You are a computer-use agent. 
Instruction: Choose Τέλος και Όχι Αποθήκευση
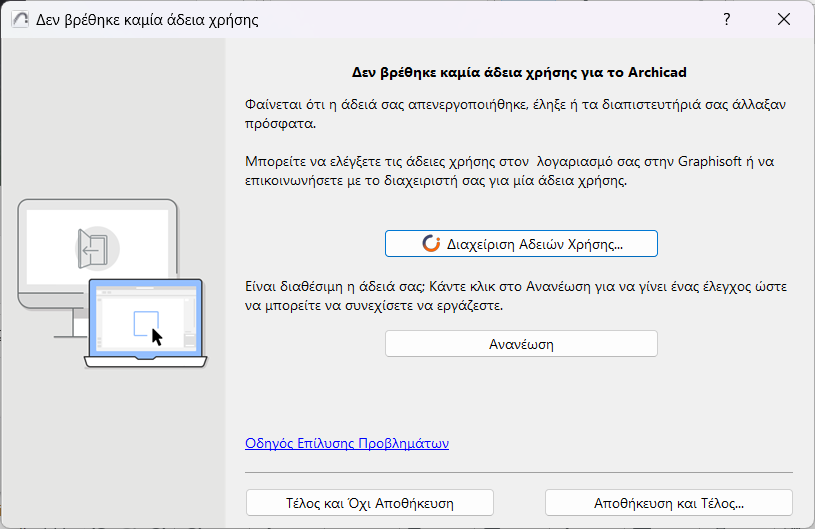370,503
